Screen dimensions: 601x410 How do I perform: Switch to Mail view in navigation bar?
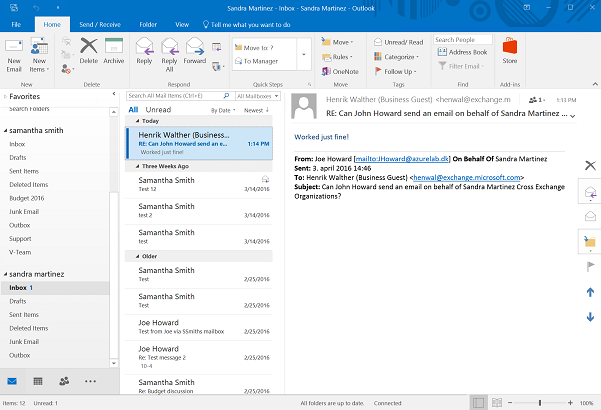[x=12, y=381]
